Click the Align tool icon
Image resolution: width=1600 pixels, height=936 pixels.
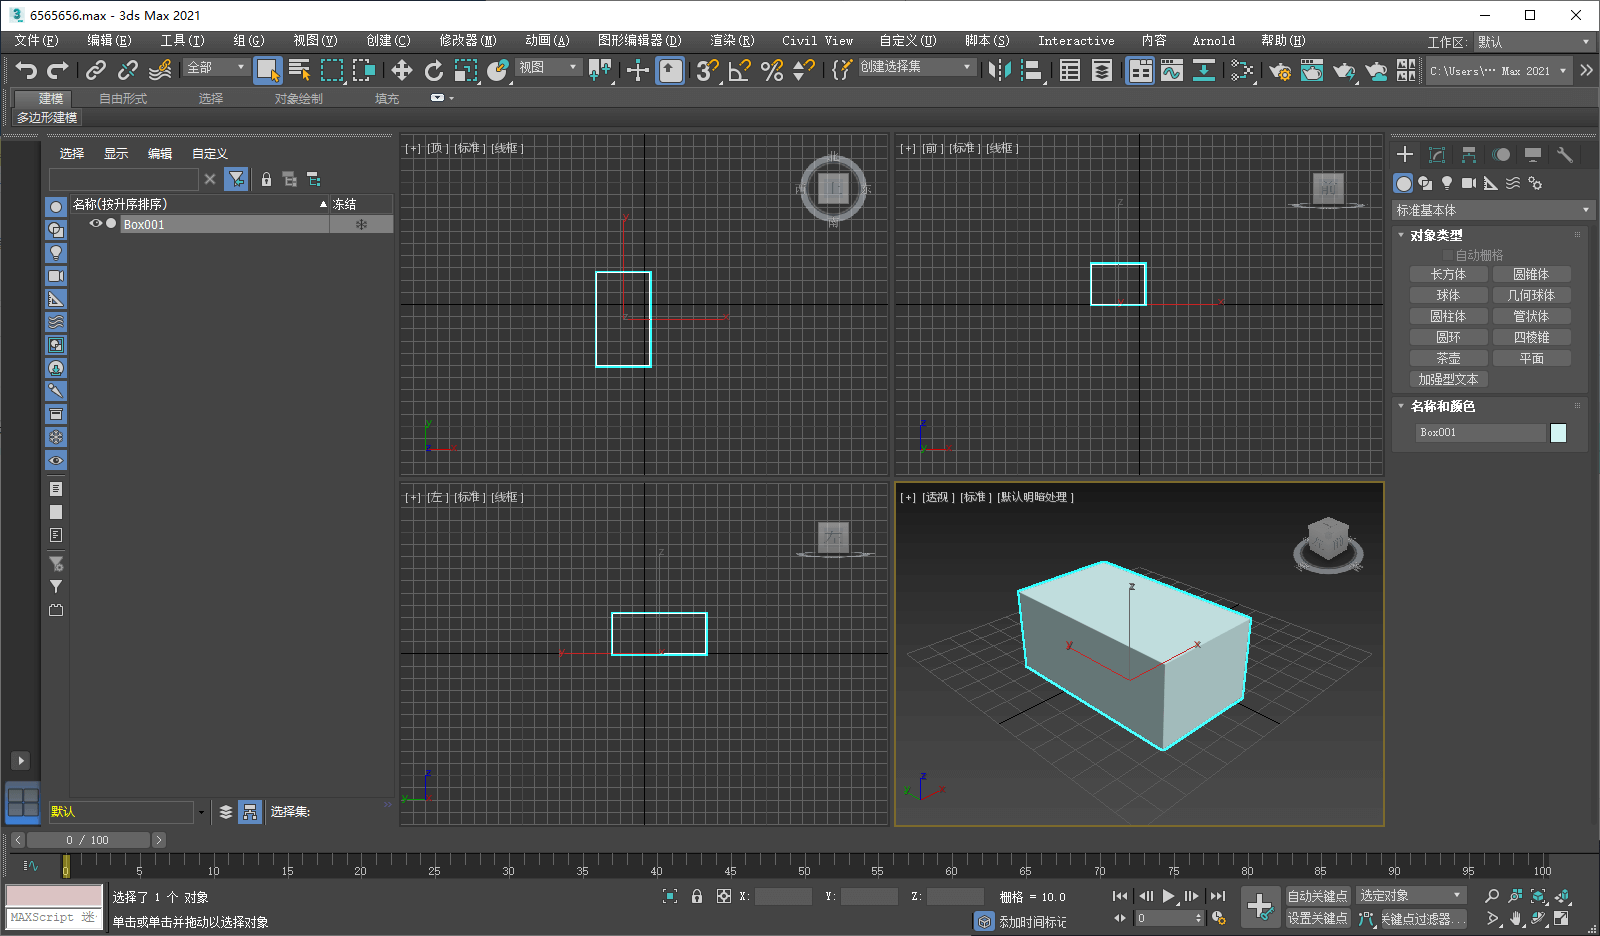click(1032, 70)
